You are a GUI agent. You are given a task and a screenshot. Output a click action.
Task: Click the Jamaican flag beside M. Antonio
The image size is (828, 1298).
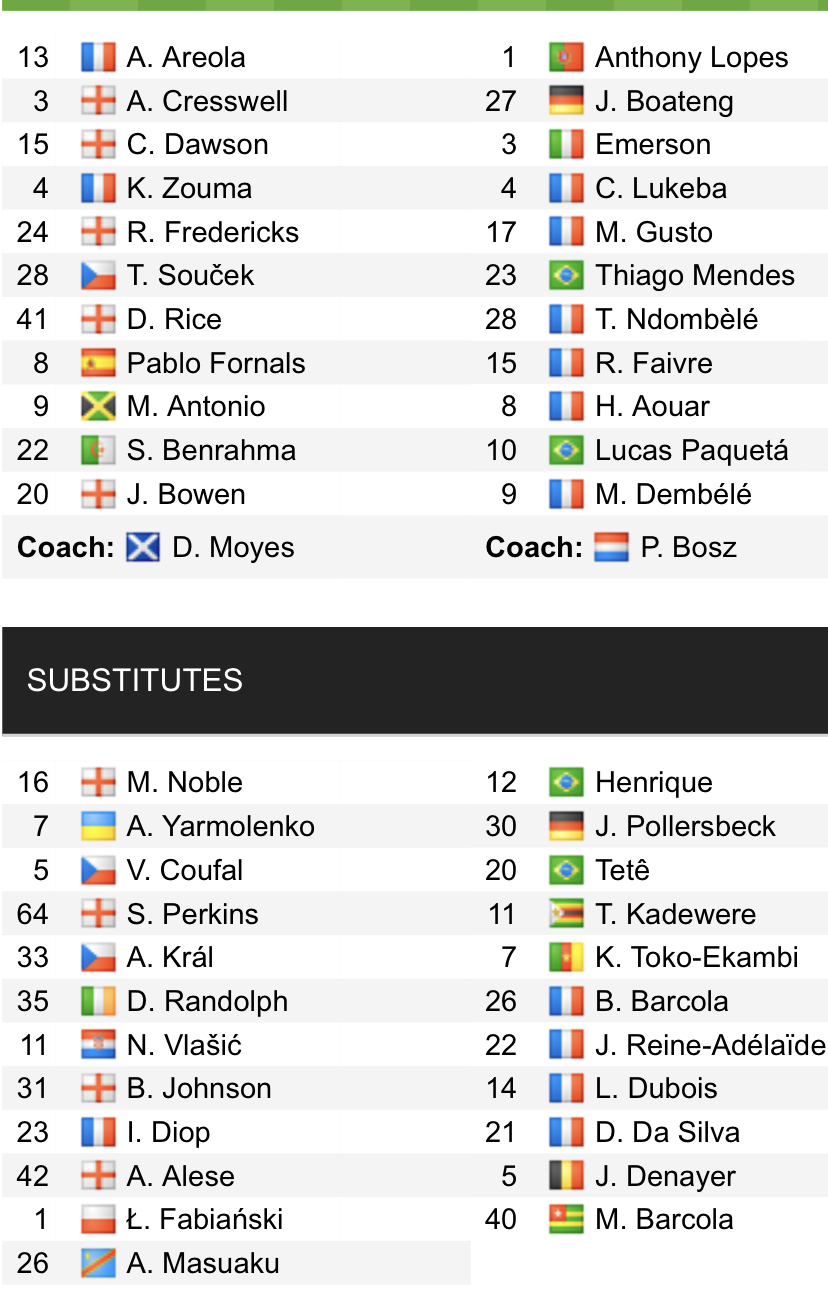coord(98,407)
